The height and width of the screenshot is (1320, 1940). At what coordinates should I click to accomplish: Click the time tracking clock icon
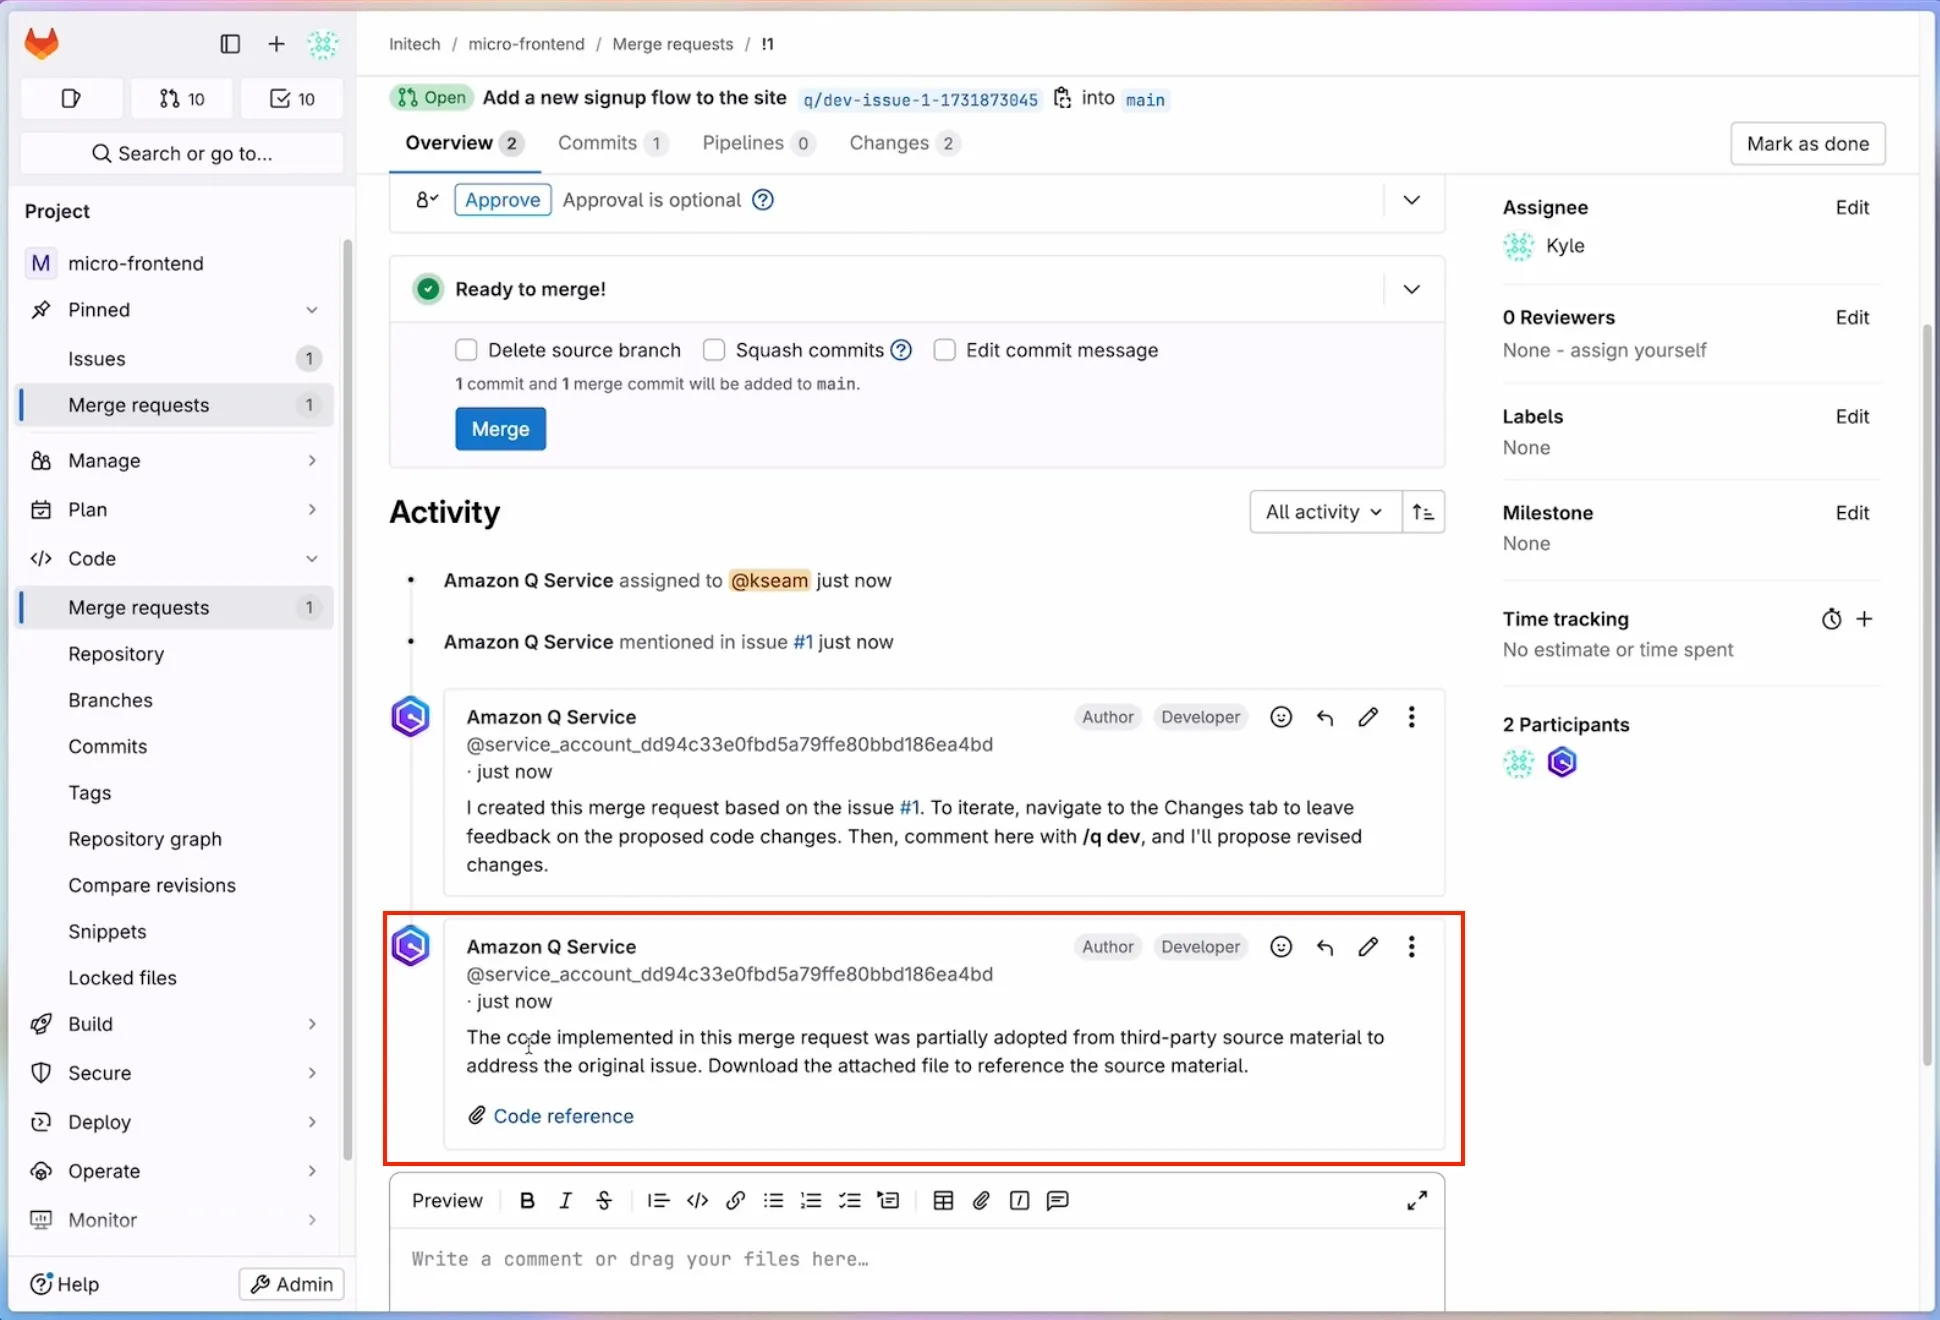click(1831, 619)
